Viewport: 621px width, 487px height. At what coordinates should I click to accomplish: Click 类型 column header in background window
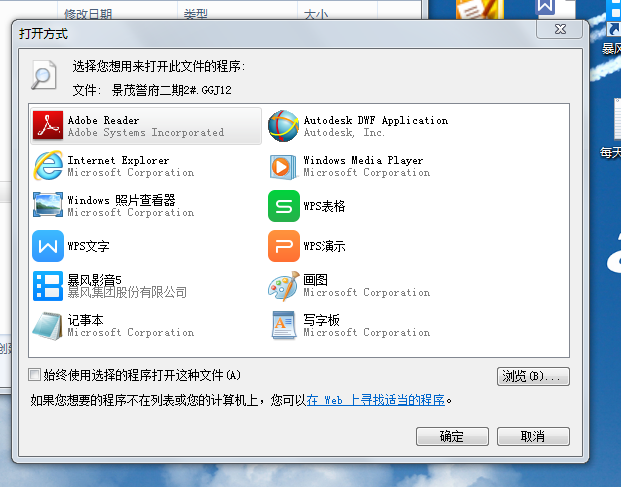[x=195, y=14]
